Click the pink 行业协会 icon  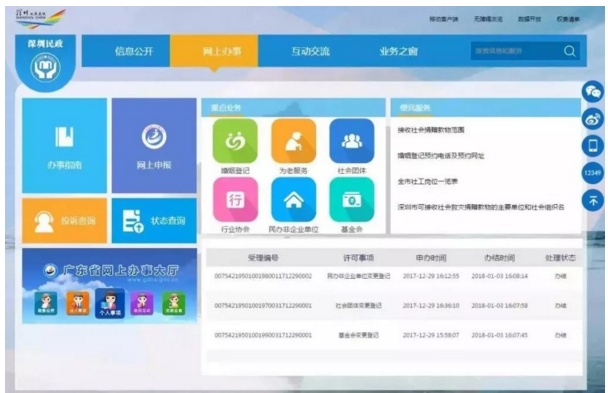[x=235, y=200]
